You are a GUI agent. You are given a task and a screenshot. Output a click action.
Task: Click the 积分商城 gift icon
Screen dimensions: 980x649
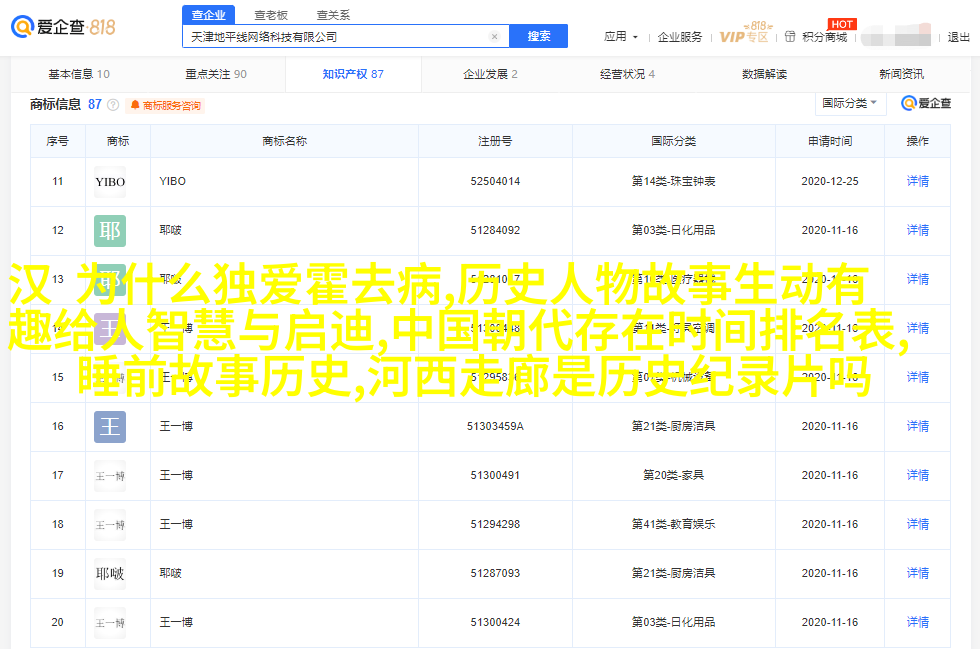pos(790,37)
